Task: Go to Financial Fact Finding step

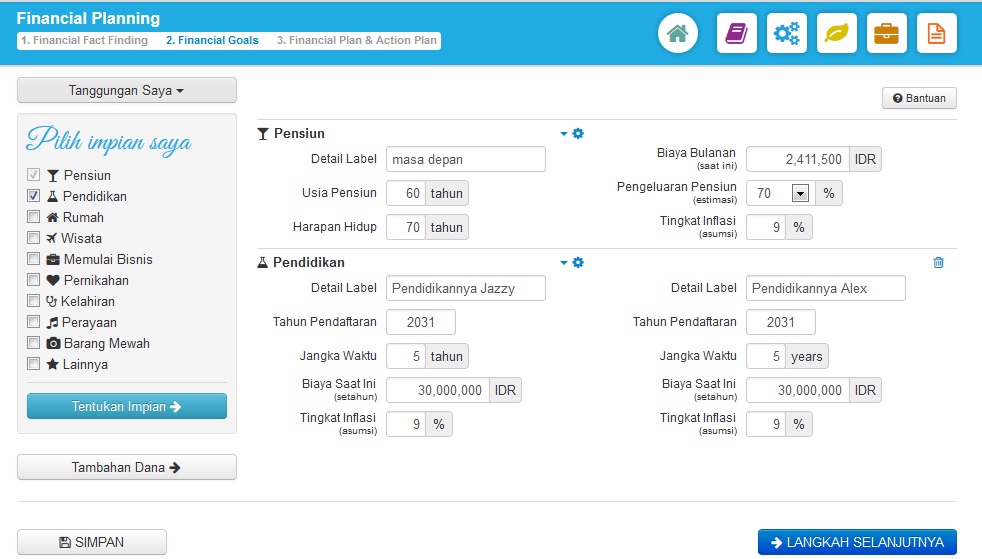Action: [84, 41]
